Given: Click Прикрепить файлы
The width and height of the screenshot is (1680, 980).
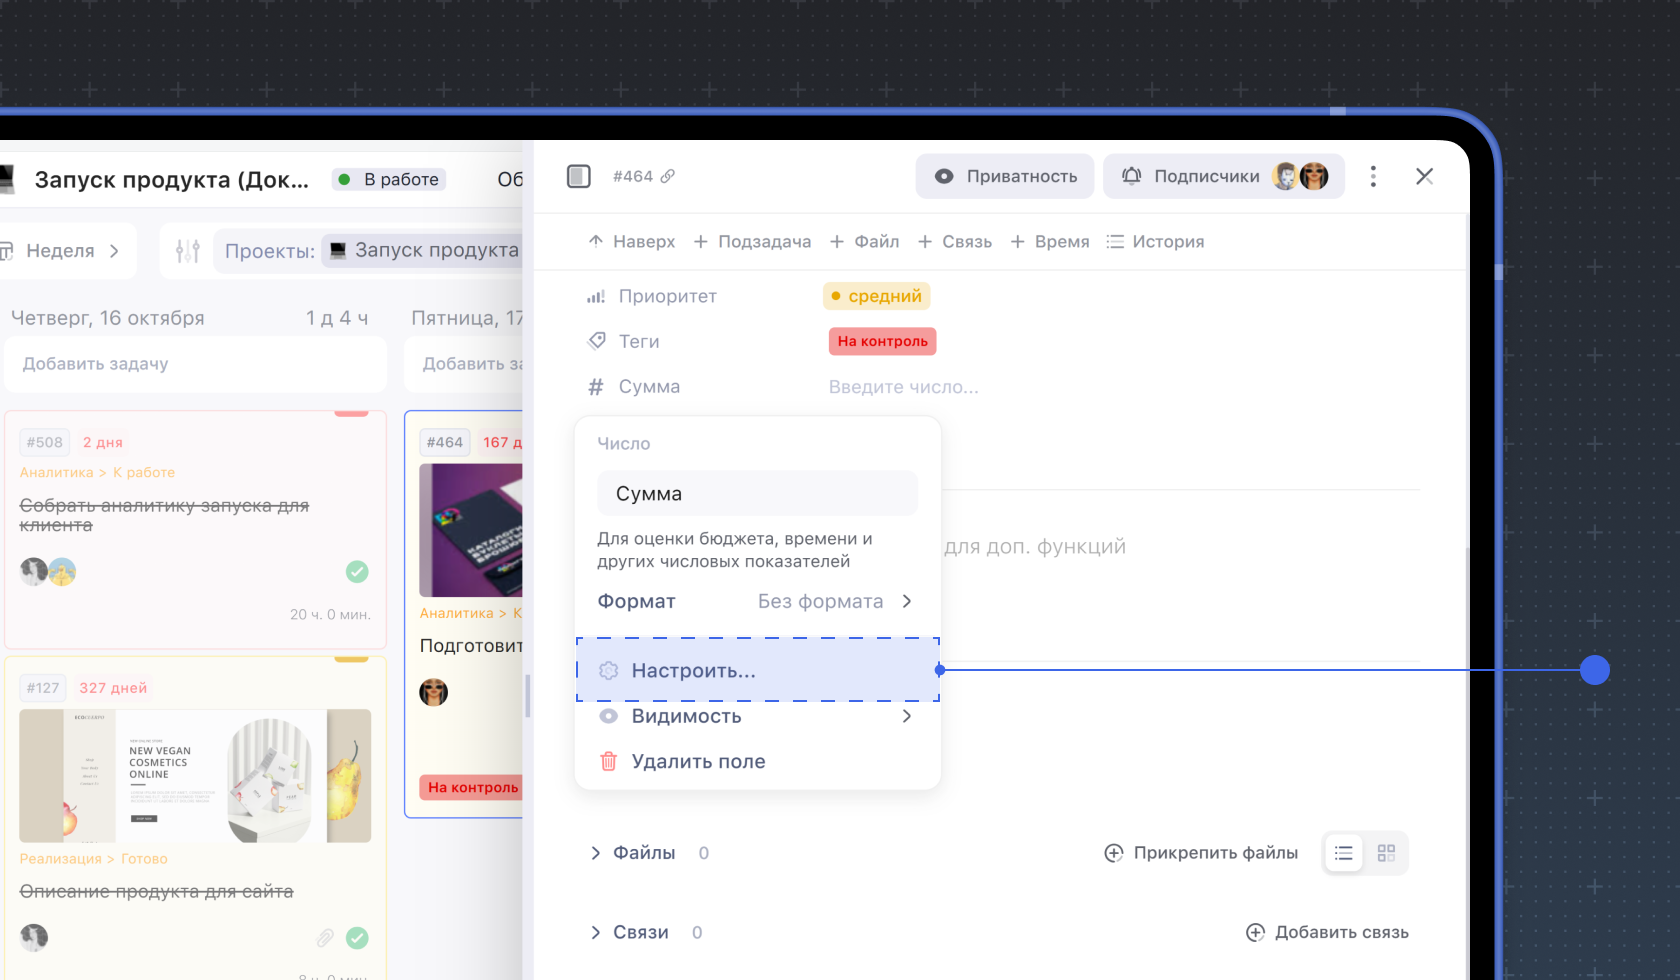Looking at the screenshot, I should (x=1201, y=853).
